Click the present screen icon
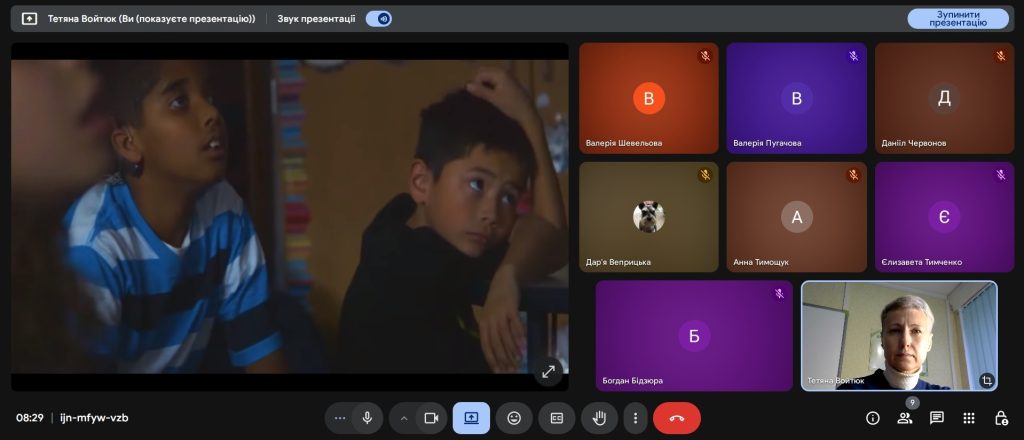This screenshot has width=1024, height=440. 471,418
